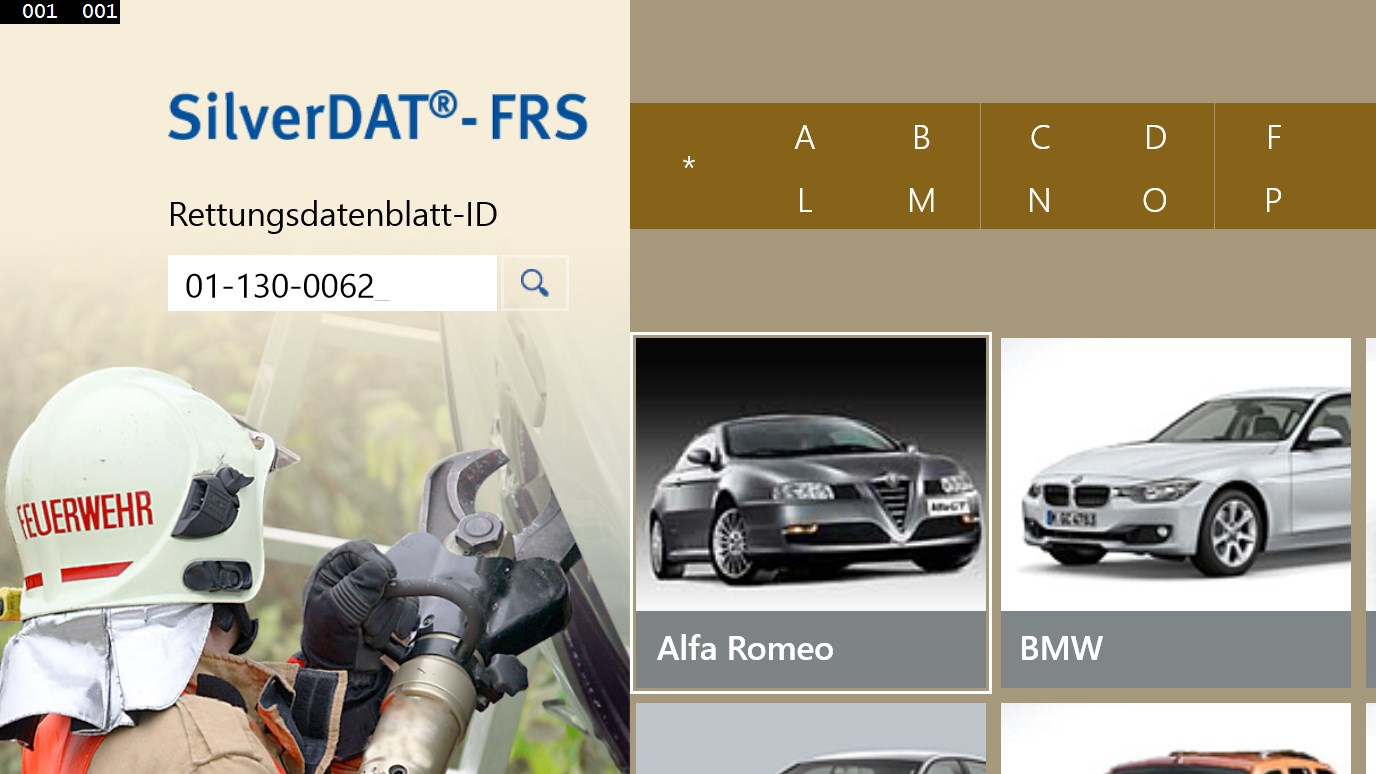Click the magnifying glass search icon
This screenshot has width=1376, height=774.
(x=534, y=283)
